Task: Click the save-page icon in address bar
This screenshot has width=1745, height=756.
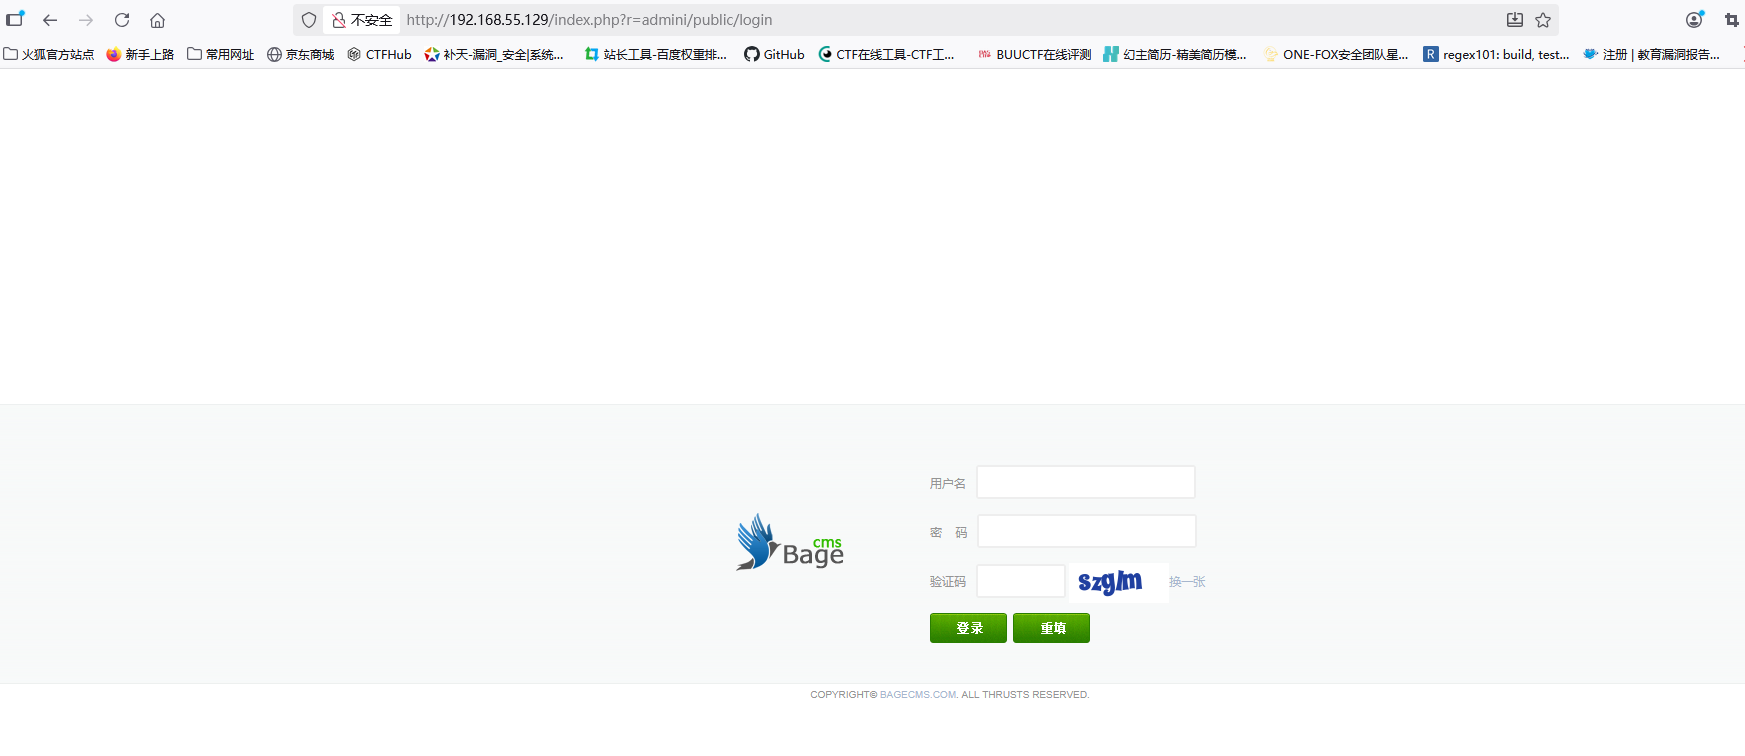Action: [1515, 20]
